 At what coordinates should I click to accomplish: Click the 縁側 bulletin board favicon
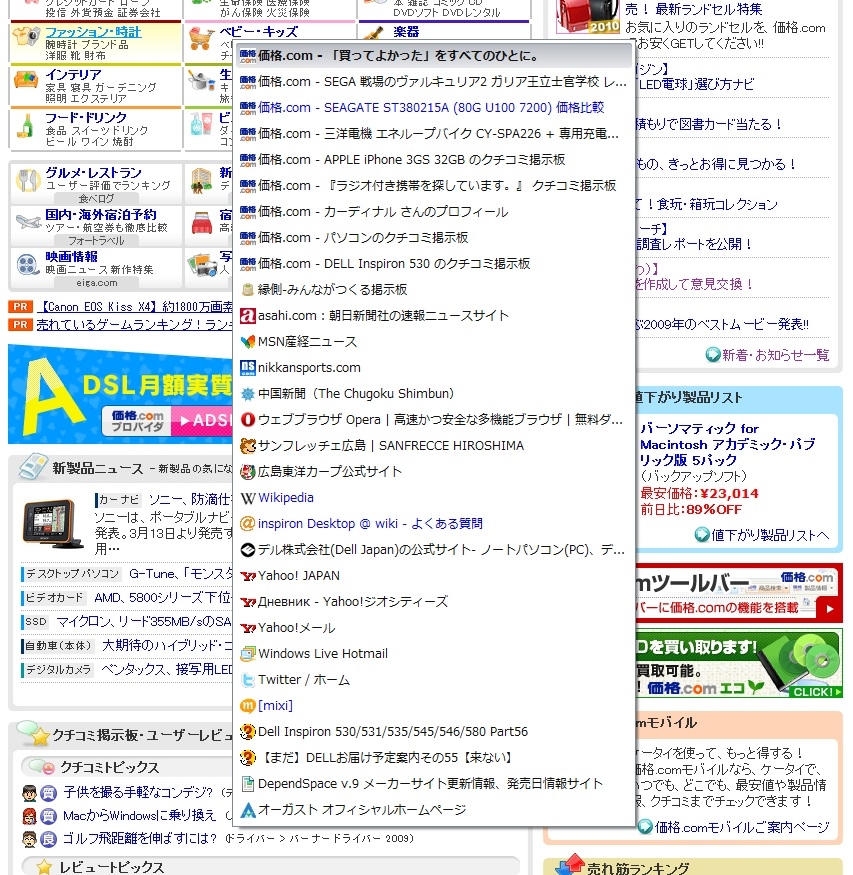tap(247, 290)
